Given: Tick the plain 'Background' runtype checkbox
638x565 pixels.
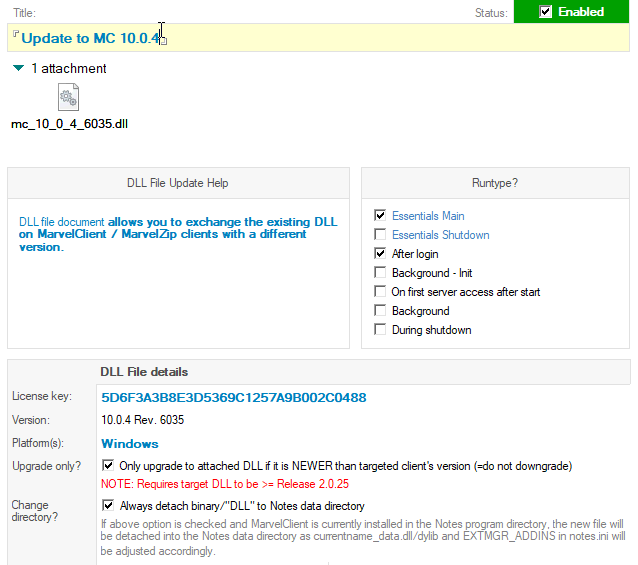Looking at the screenshot, I should pyautogui.click(x=380, y=310).
